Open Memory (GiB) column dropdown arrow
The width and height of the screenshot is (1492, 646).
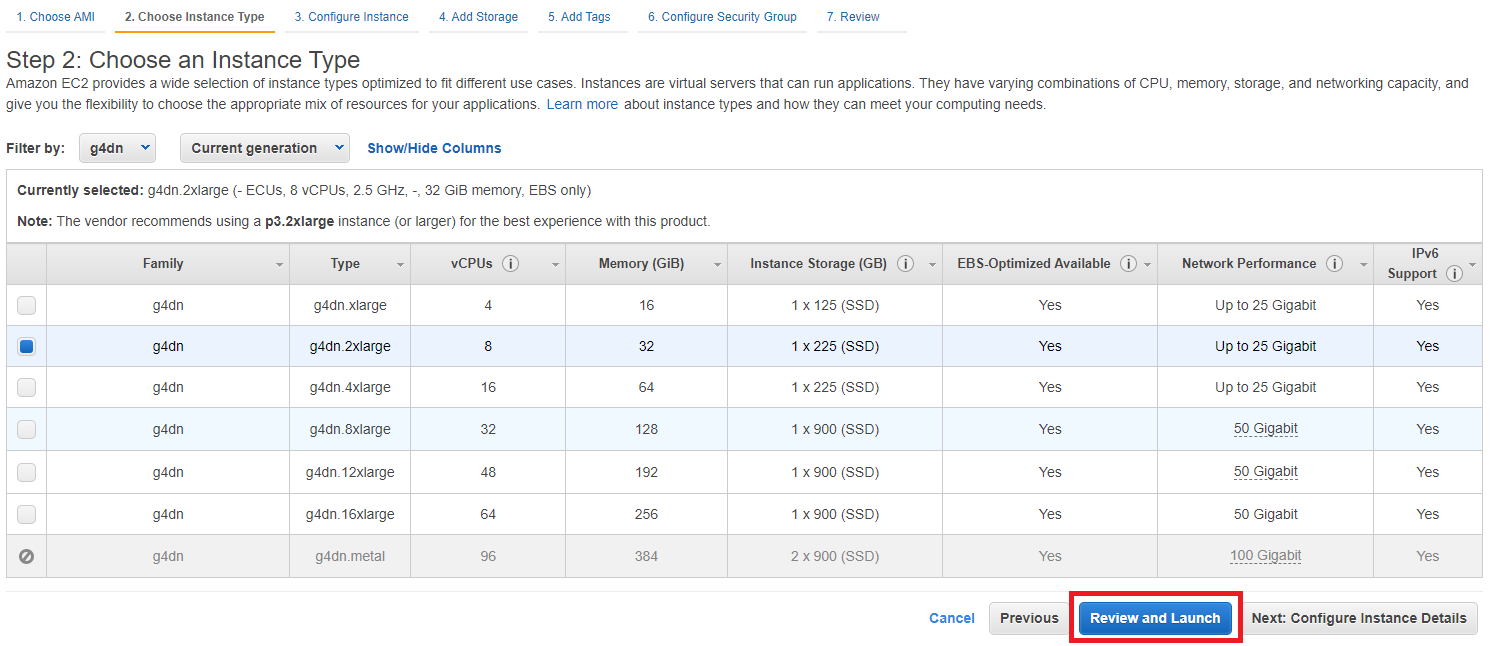pos(717,265)
